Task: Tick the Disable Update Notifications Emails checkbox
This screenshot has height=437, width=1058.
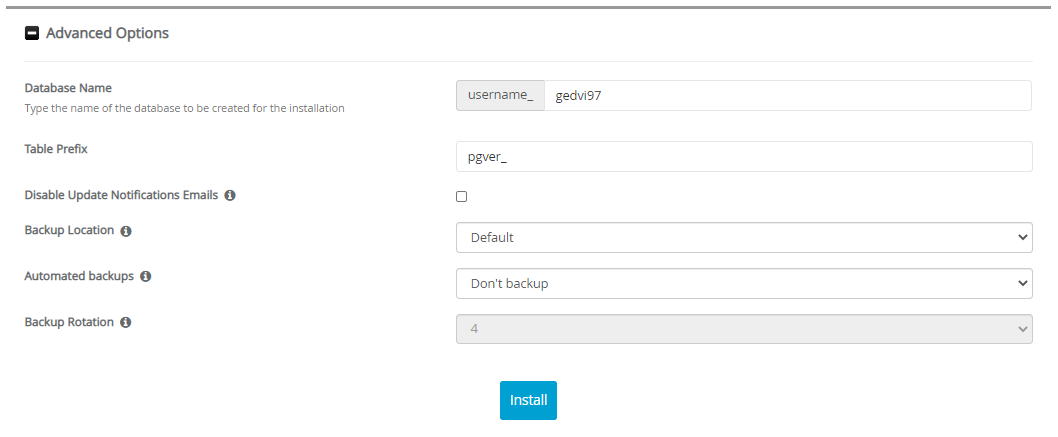Action: click(462, 196)
